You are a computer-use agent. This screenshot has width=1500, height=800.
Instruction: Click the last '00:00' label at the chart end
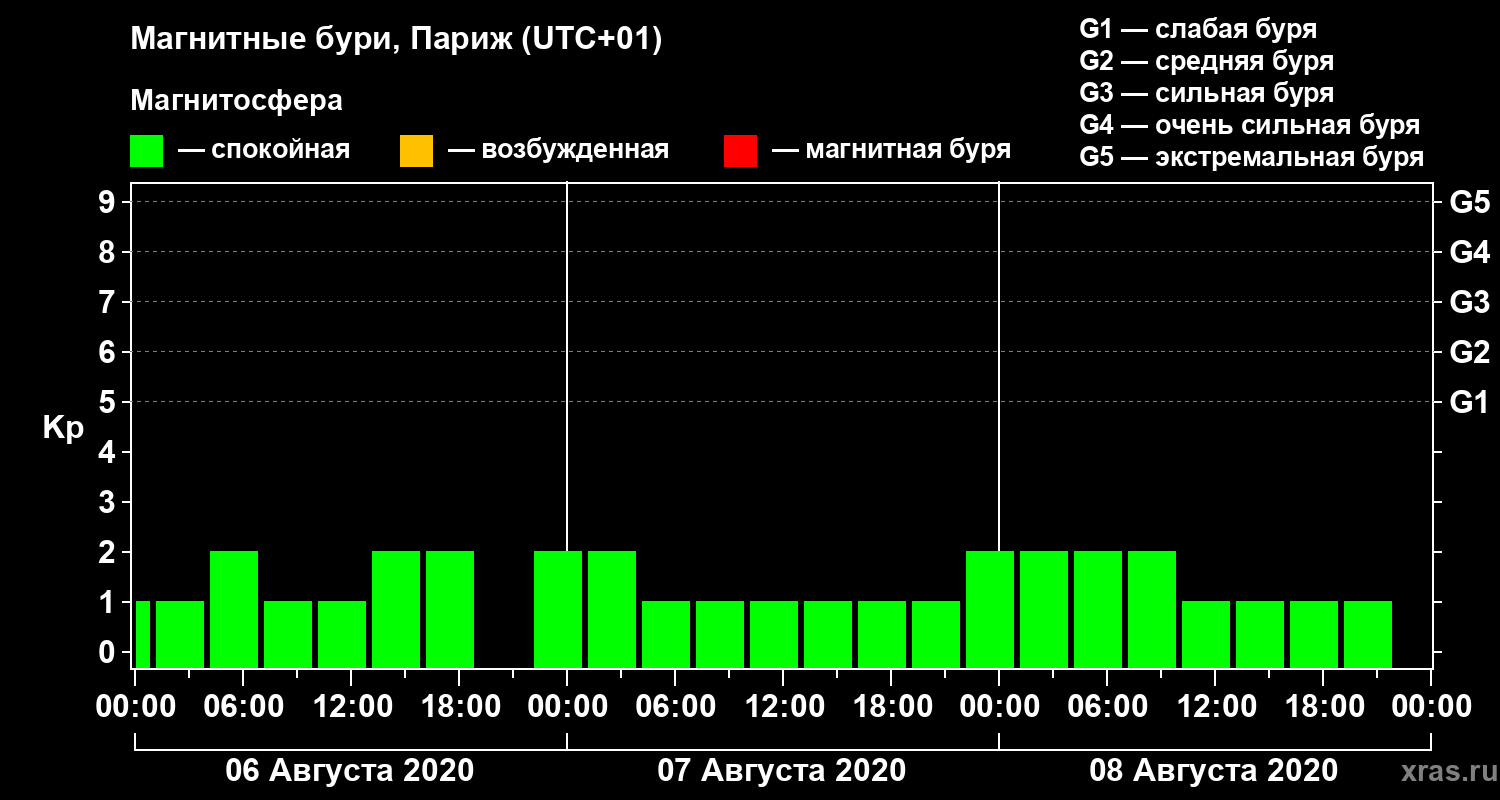1431,706
